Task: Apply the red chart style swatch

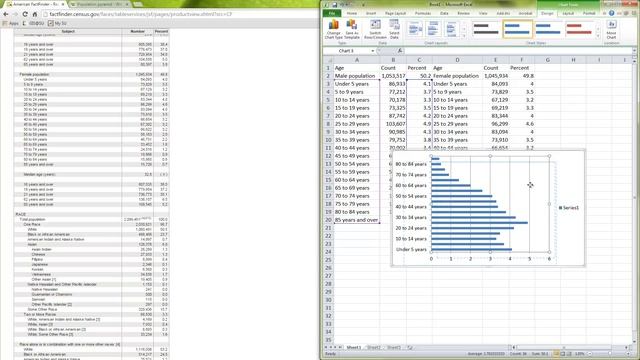Action: point(579,29)
